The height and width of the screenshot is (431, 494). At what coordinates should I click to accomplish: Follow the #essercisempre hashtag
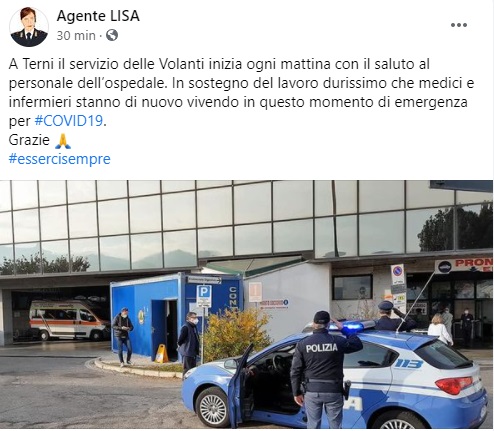59,159
